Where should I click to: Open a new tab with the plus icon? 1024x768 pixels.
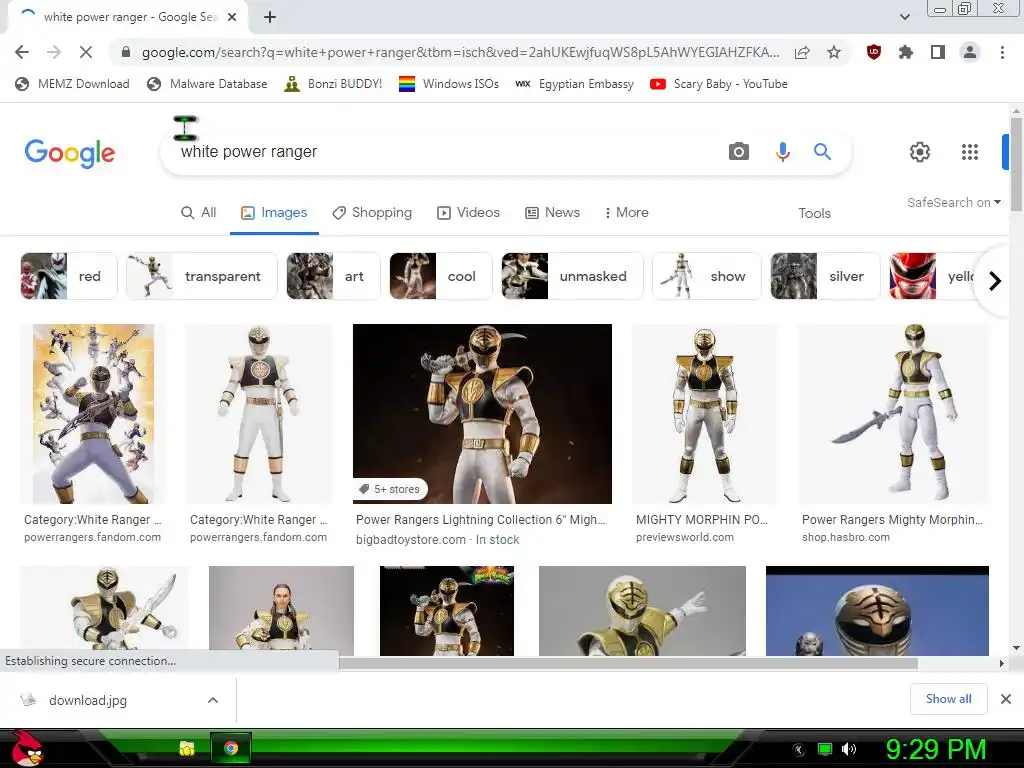point(270,18)
